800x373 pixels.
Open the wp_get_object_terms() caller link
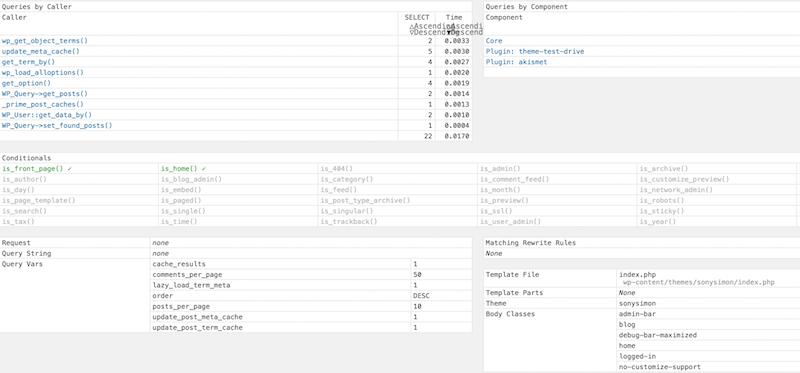tap(45, 41)
